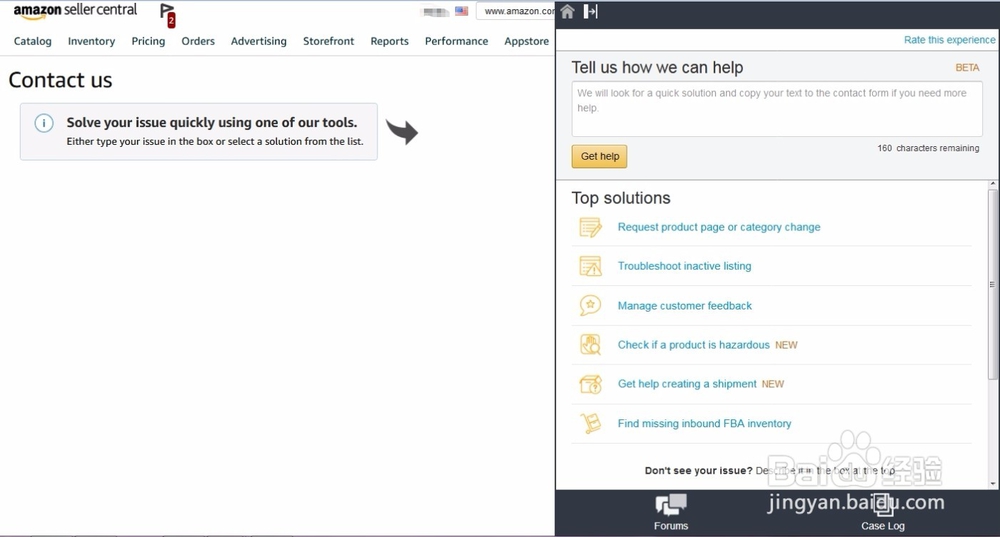Click the Top solutions heading

[621, 198]
